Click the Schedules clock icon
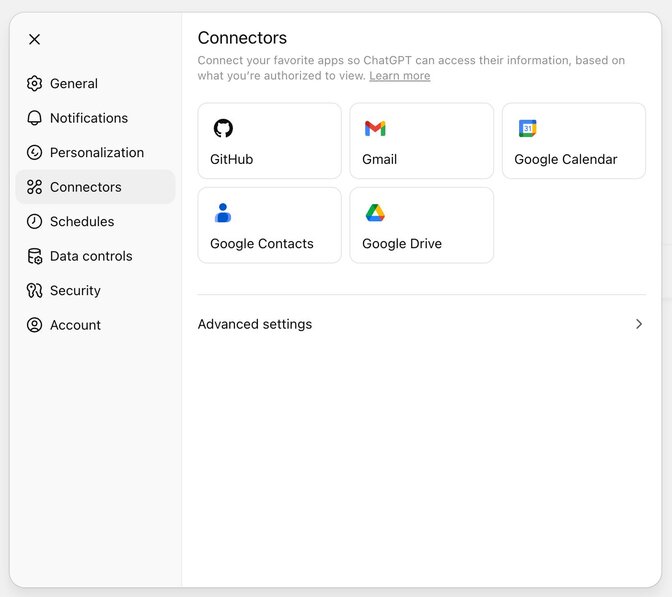This screenshot has width=672, height=597. [x=34, y=222]
